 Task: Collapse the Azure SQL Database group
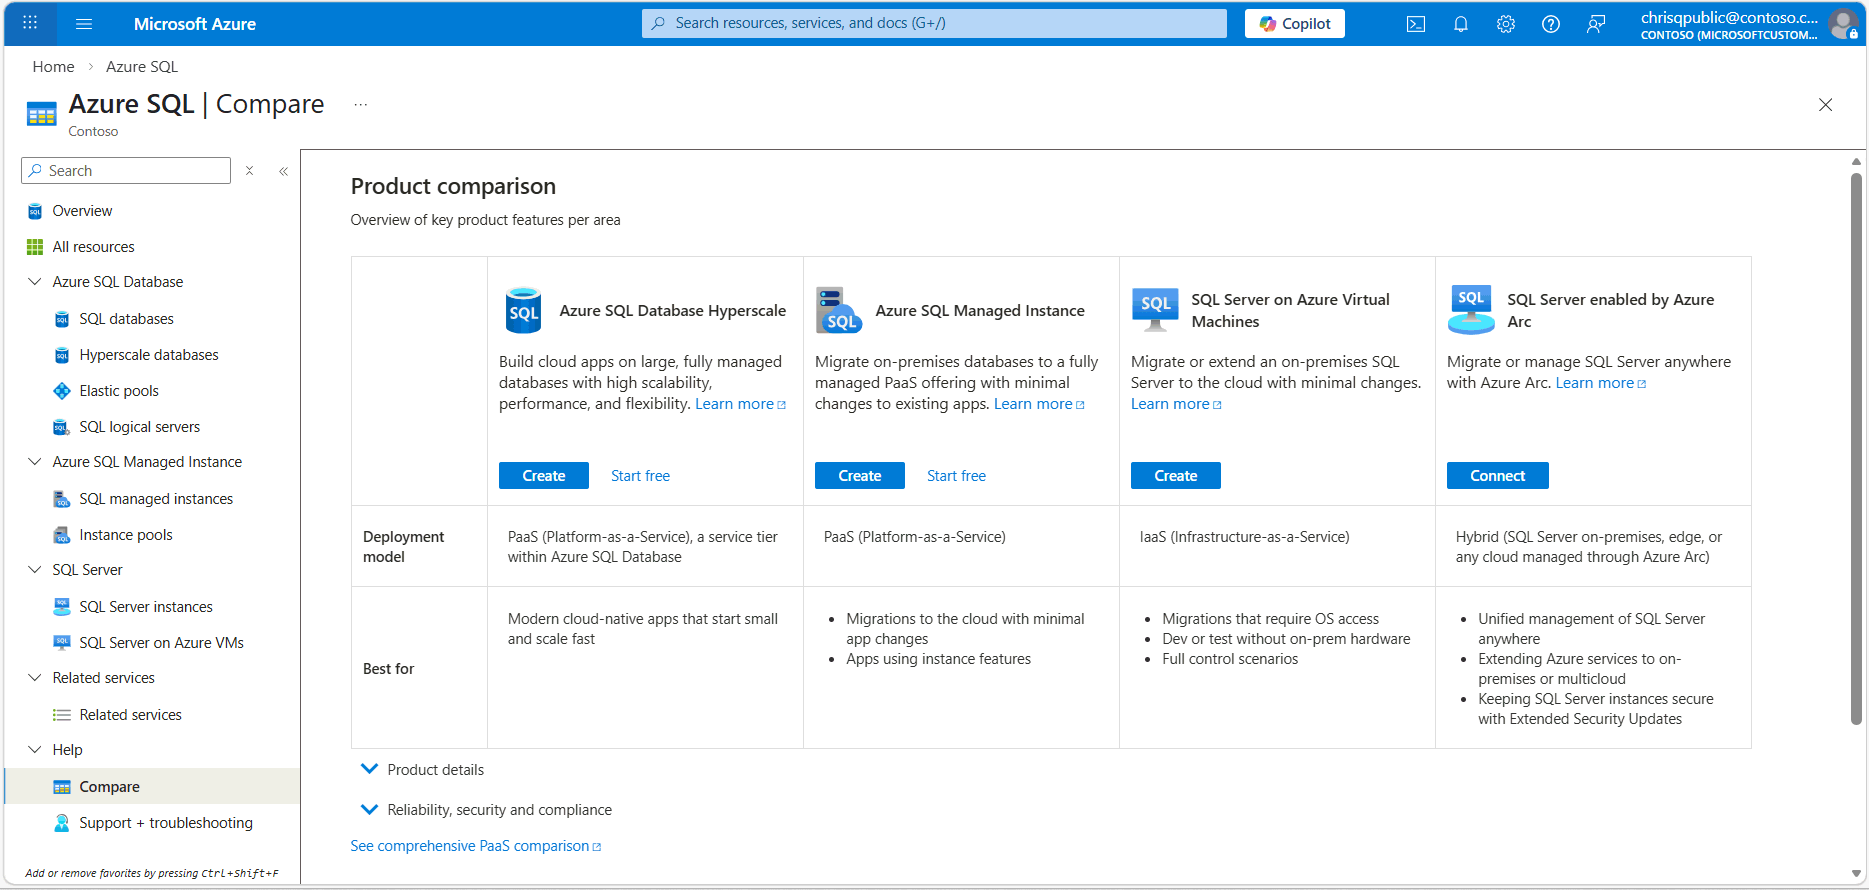tap(35, 282)
